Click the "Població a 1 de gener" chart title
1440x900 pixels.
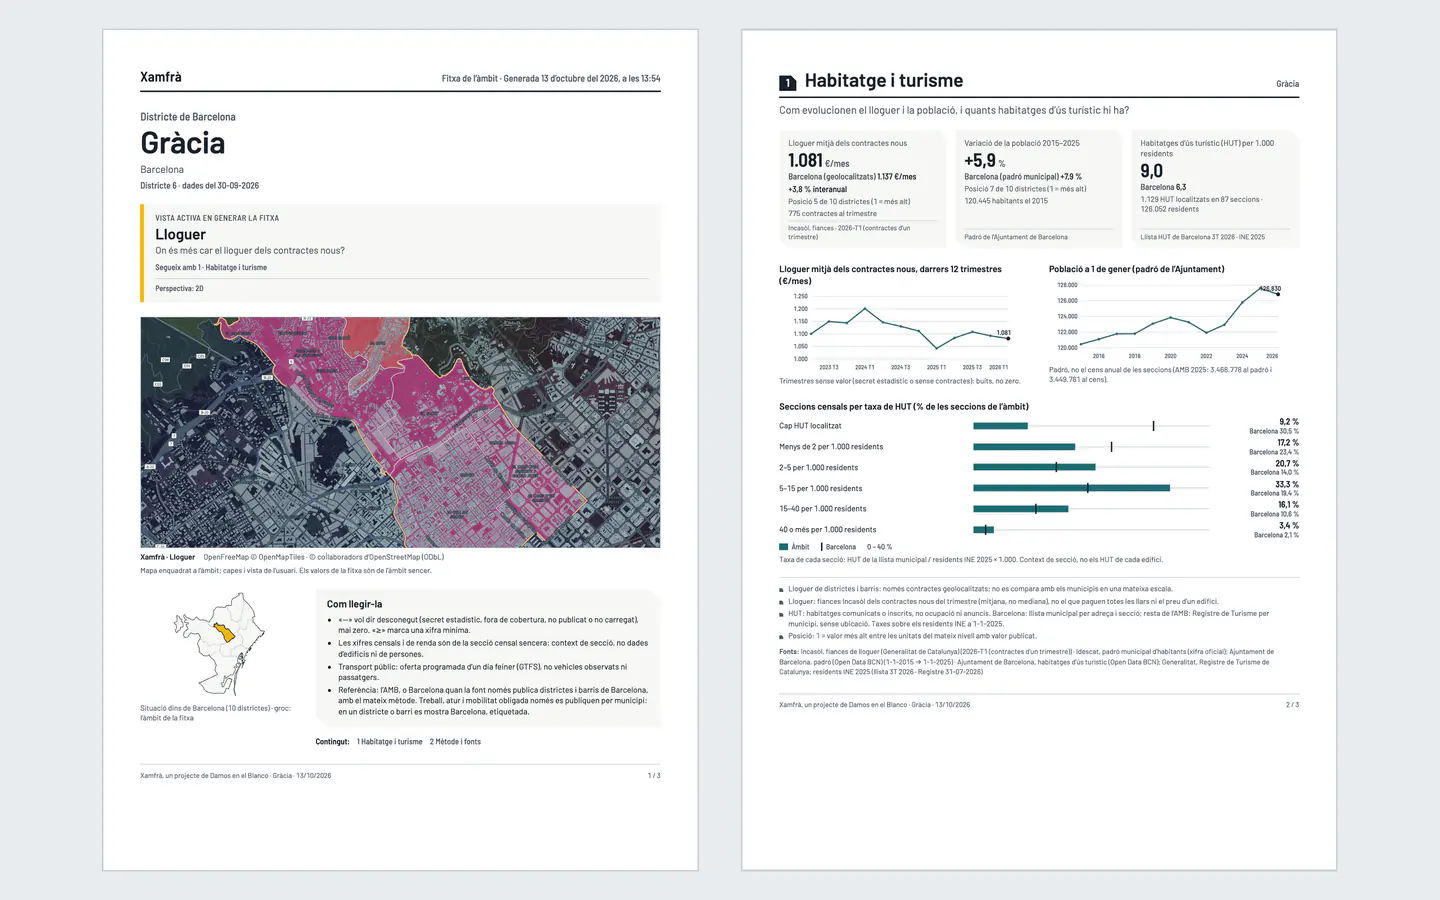click(1136, 269)
